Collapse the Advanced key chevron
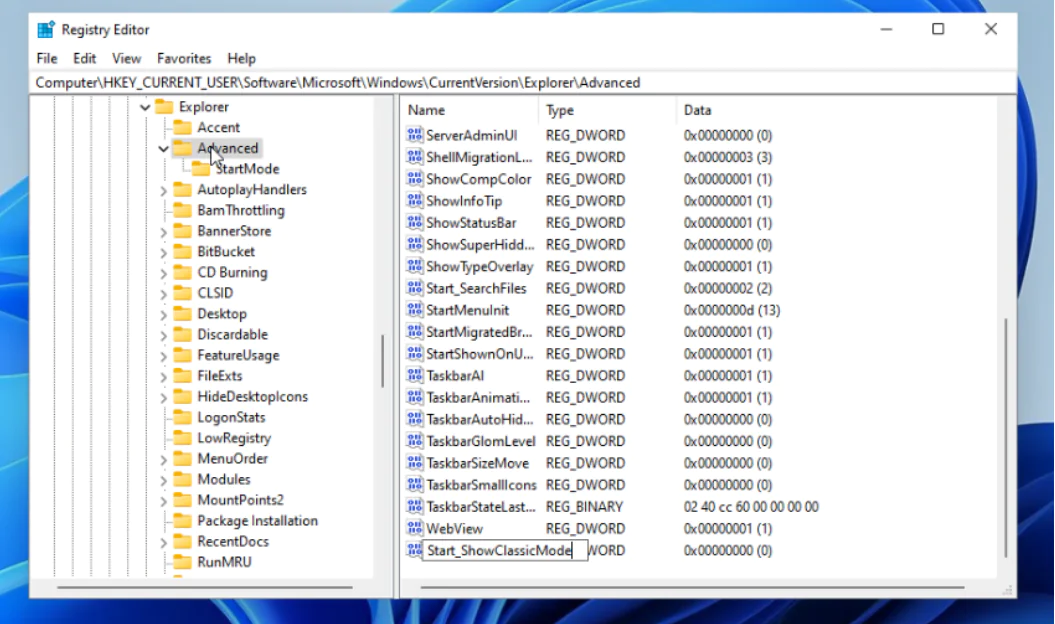Viewport: 1055px width, 624px height. click(x=163, y=147)
